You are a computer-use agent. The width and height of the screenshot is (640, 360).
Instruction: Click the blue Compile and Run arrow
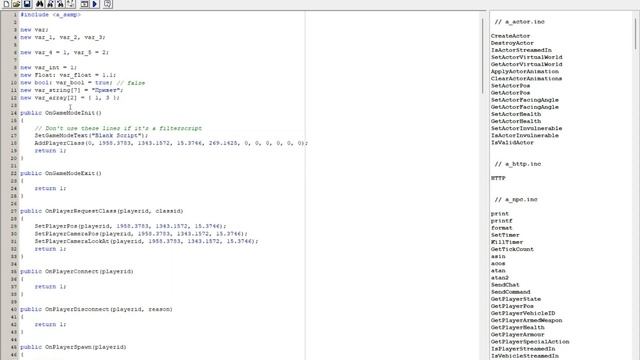pyautogui.click(x=95, y=4)
